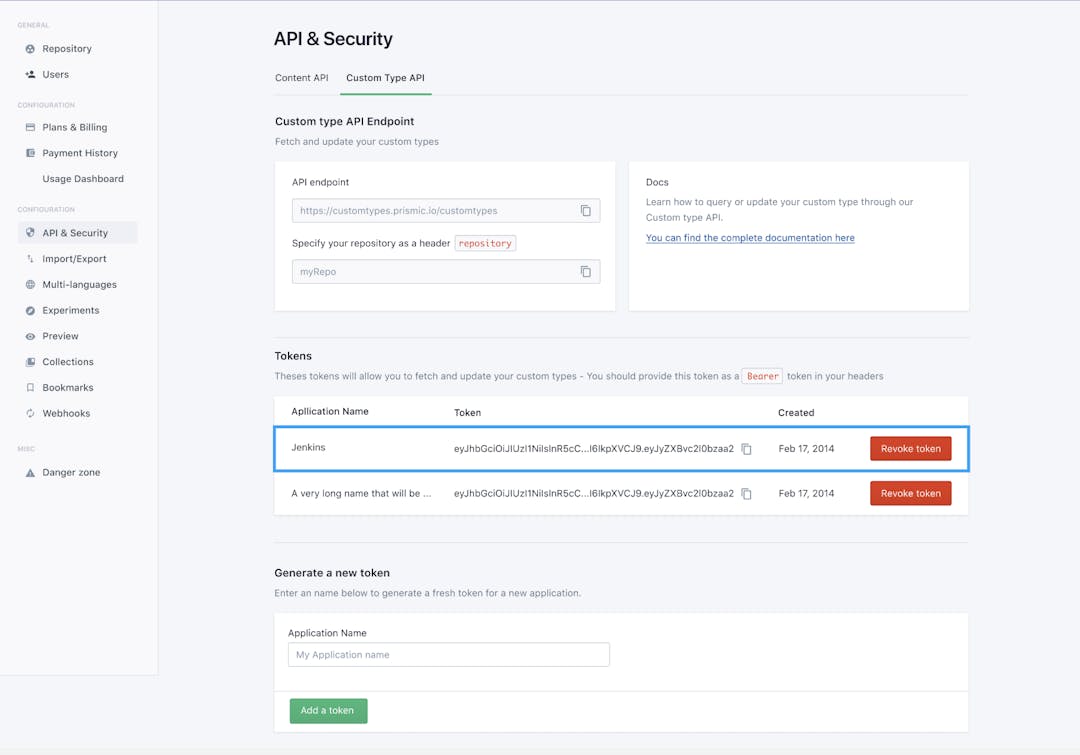Image resolution: width=1080 pixels, height=755 pixels.
Task: Copy the myRepo repository name
Action: pyautogui.click(x=586, y=271)
